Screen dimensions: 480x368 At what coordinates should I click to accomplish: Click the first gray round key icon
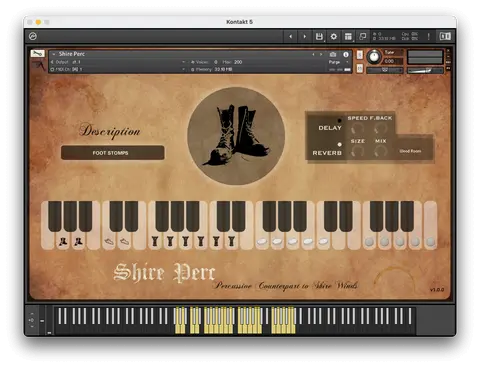(x=369, y=241)
